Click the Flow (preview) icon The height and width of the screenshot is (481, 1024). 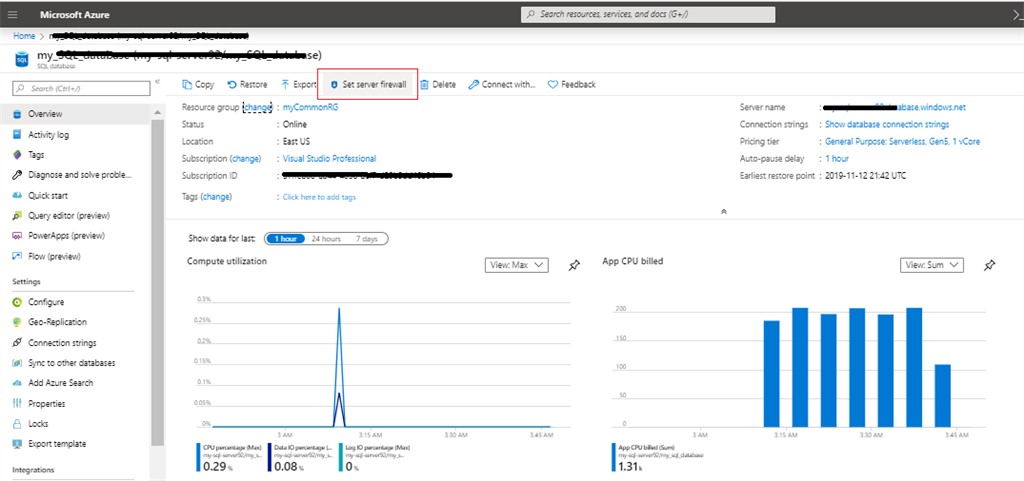click(x=18, y=256)
